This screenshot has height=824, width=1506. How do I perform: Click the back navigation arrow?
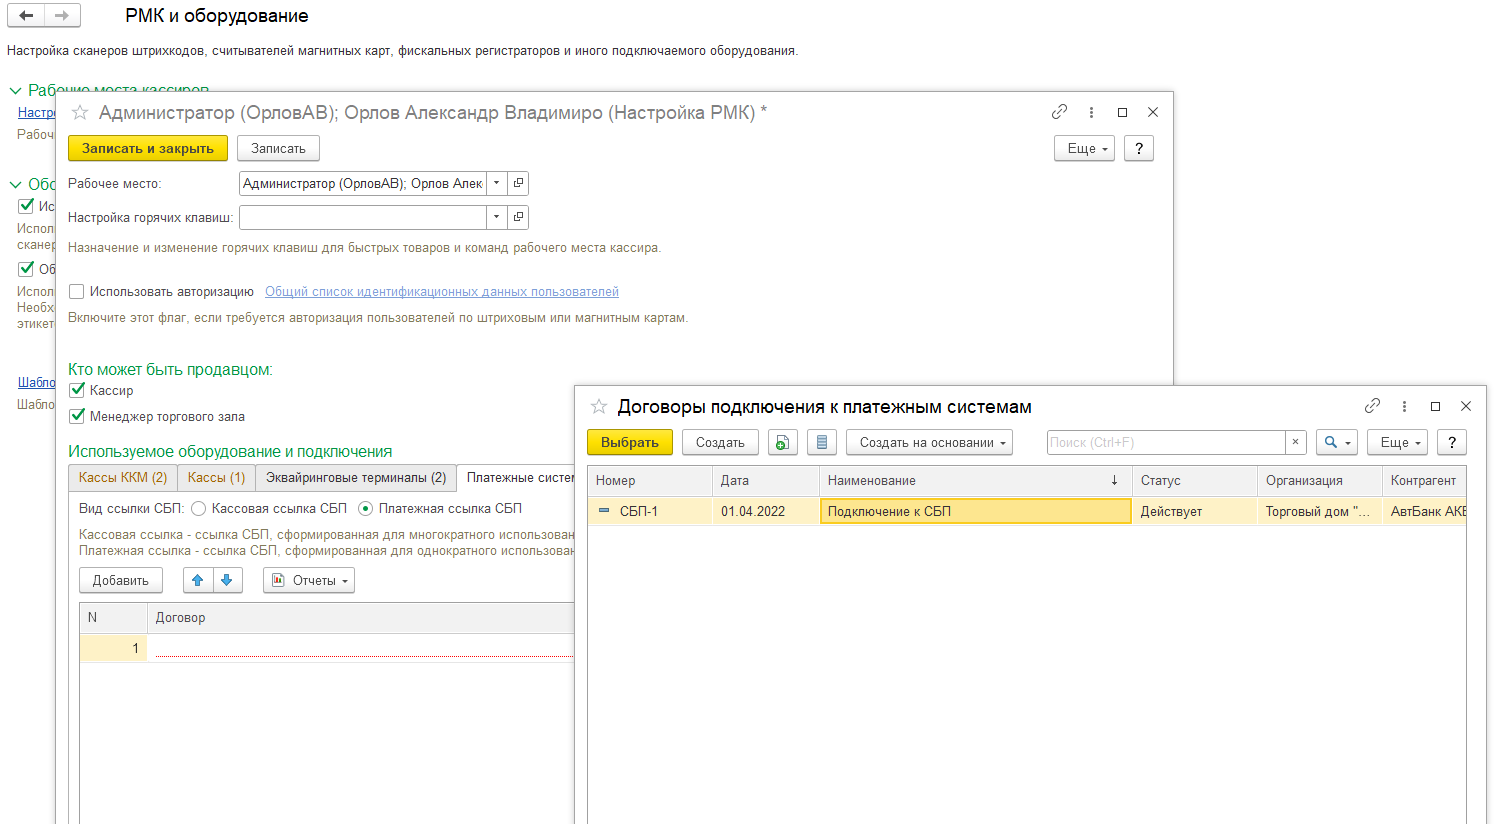[26, 15]
